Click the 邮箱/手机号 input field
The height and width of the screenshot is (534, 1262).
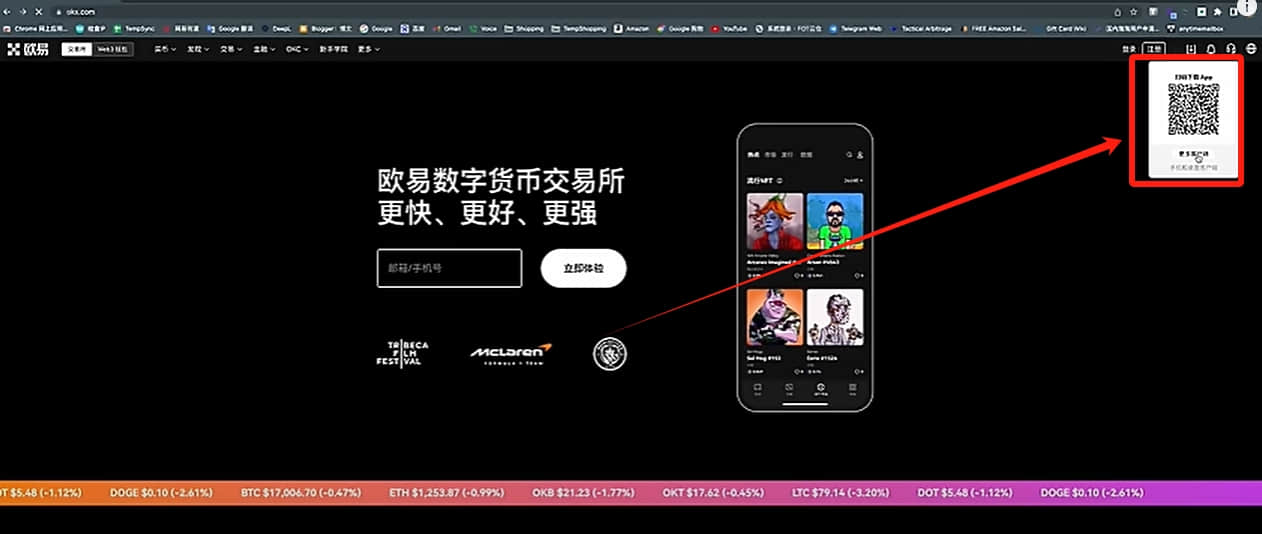tap(449, 269)
